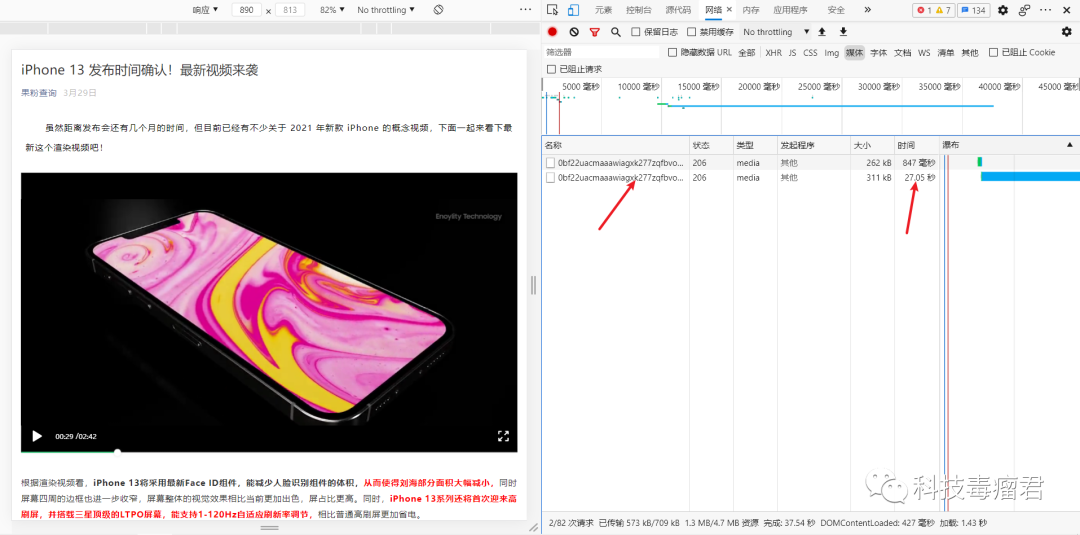
Task: Clear the network log
Action: (574, 32)
